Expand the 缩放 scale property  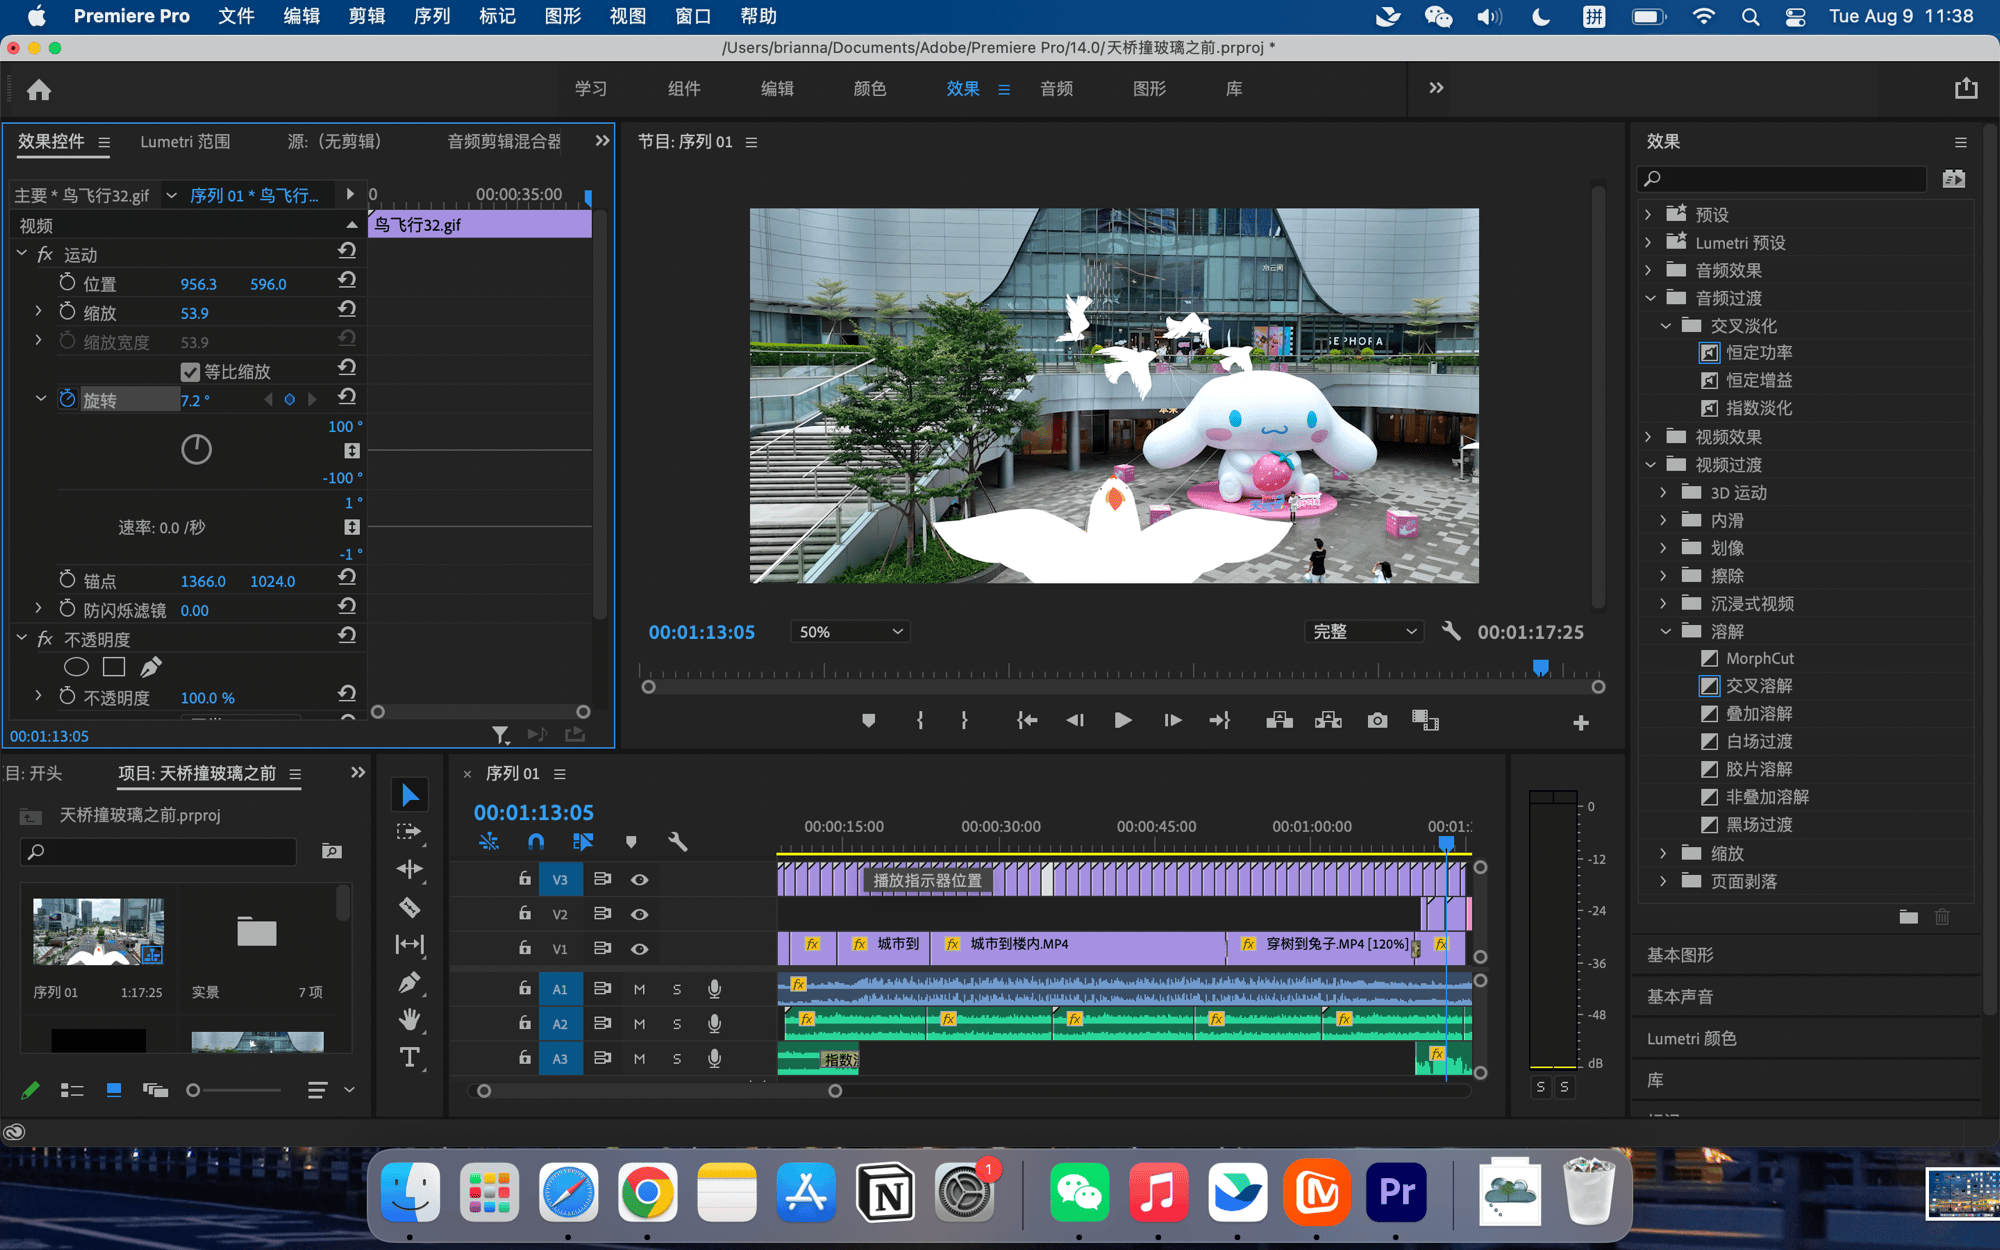tap(38, 312)
